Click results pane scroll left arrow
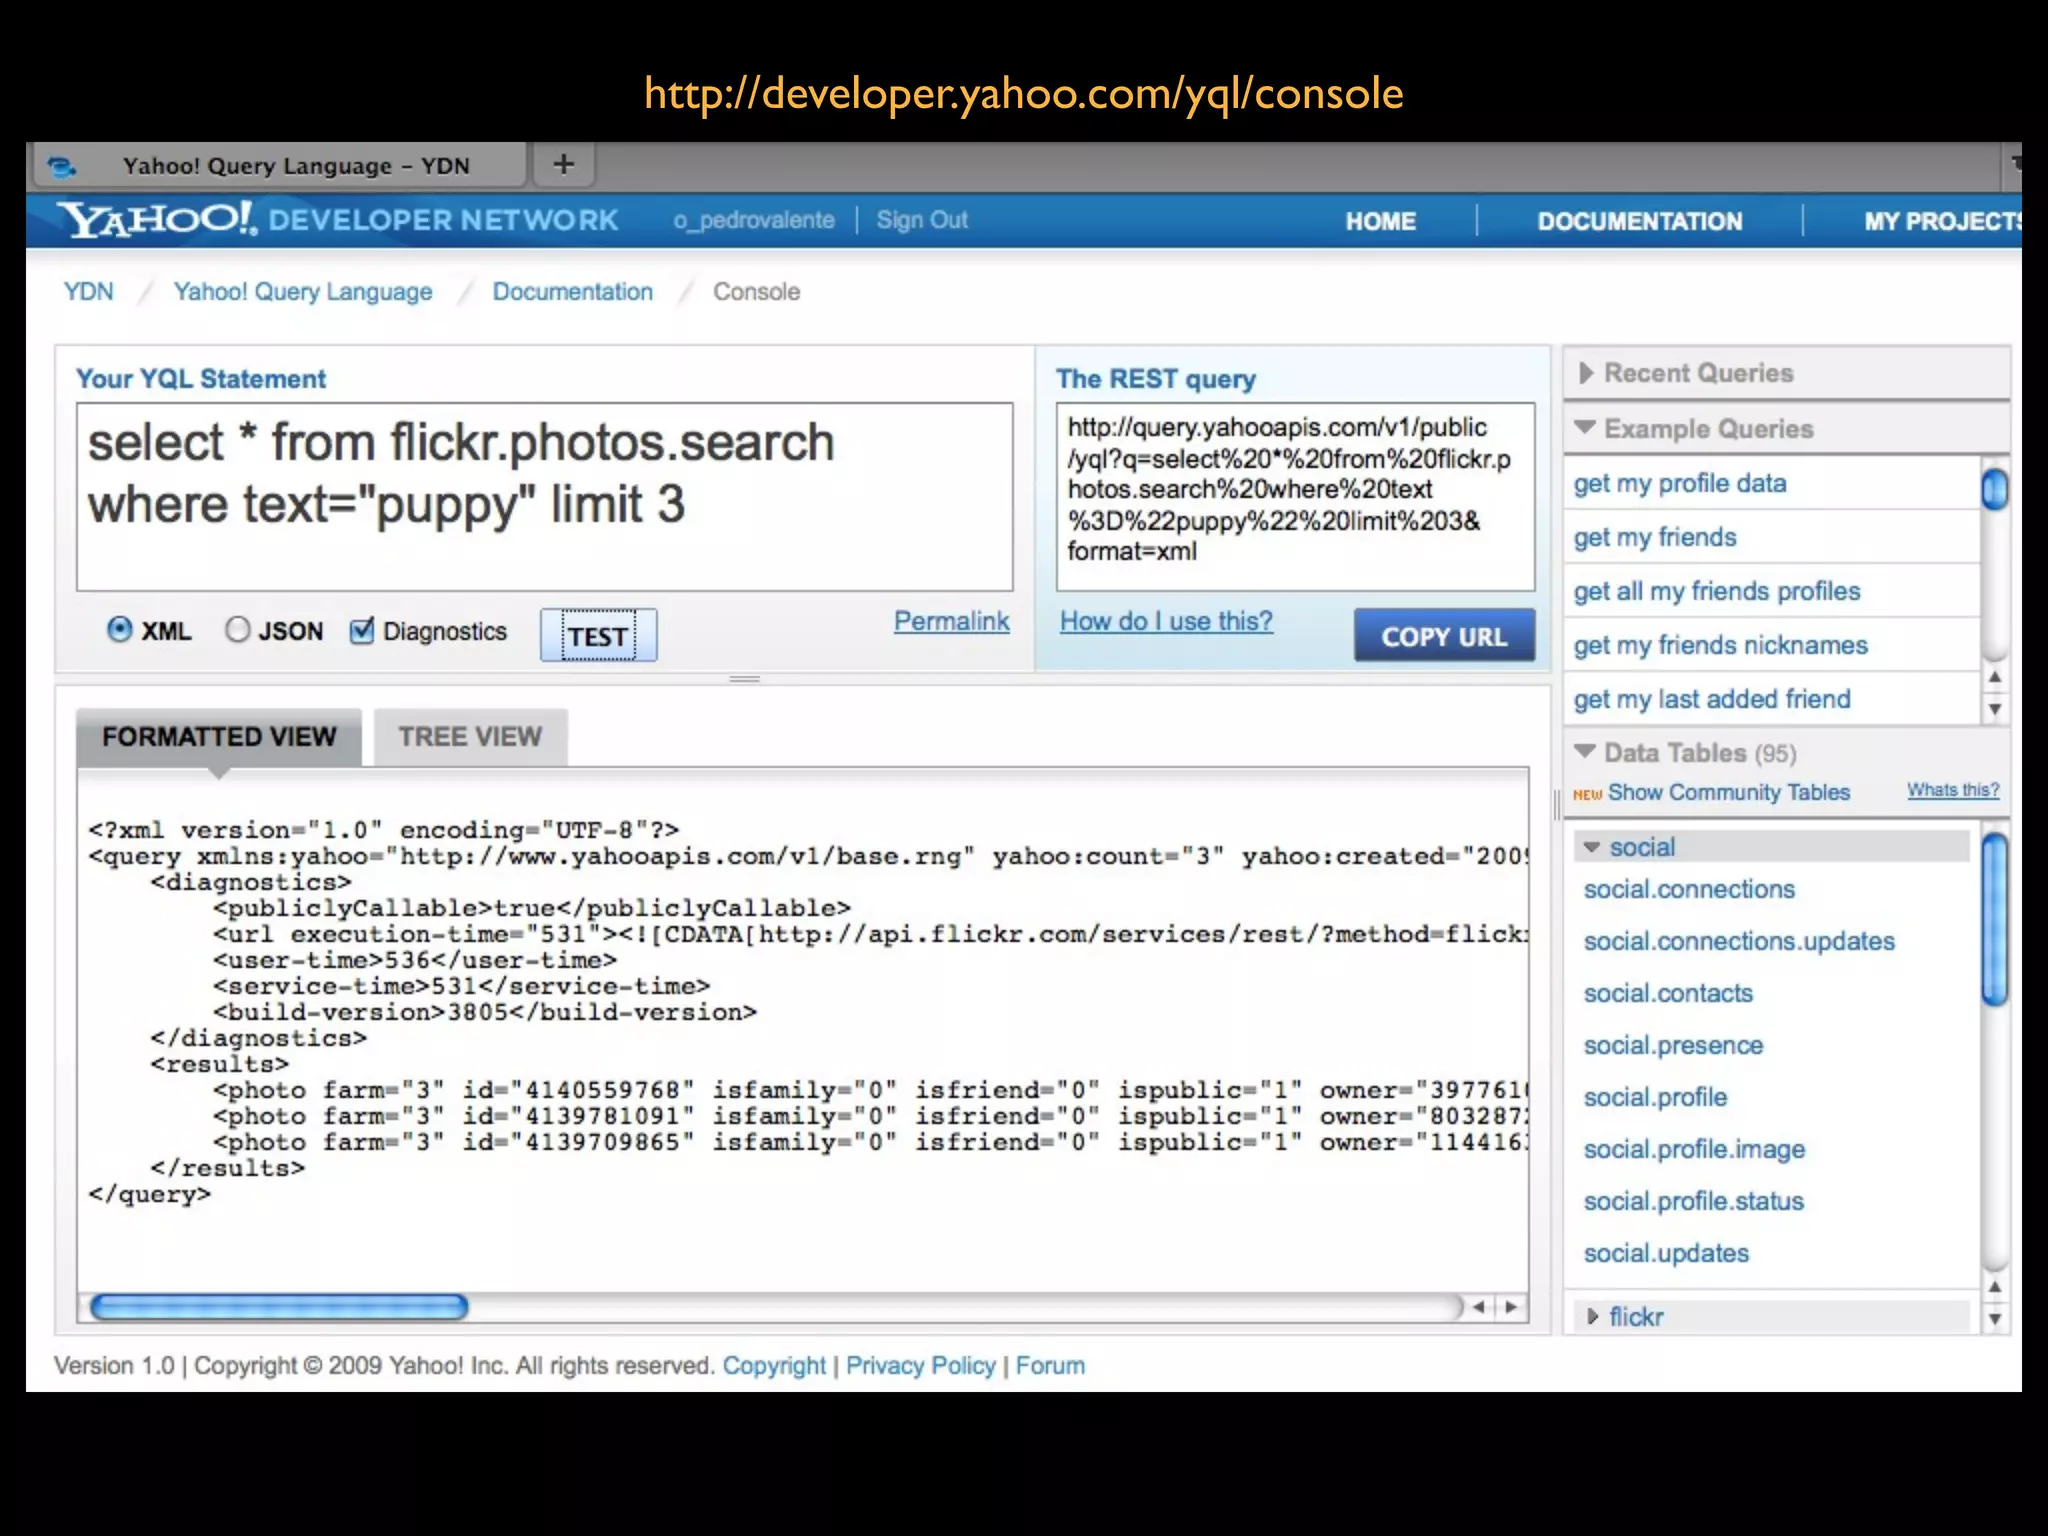The width and height of the screenshot is (2048, 1536). tap(1479, 1307)
